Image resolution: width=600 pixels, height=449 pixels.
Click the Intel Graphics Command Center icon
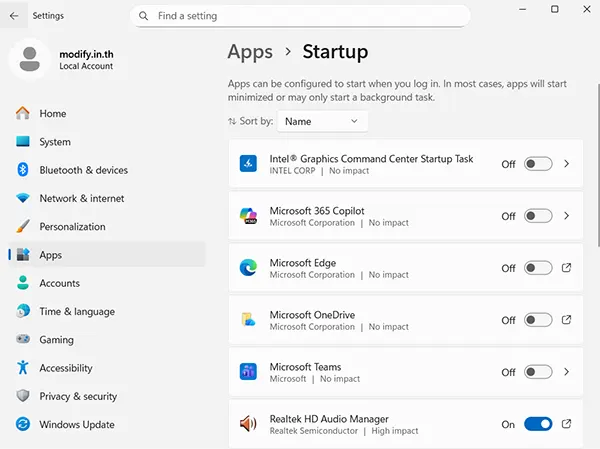(x=248, y=164)
